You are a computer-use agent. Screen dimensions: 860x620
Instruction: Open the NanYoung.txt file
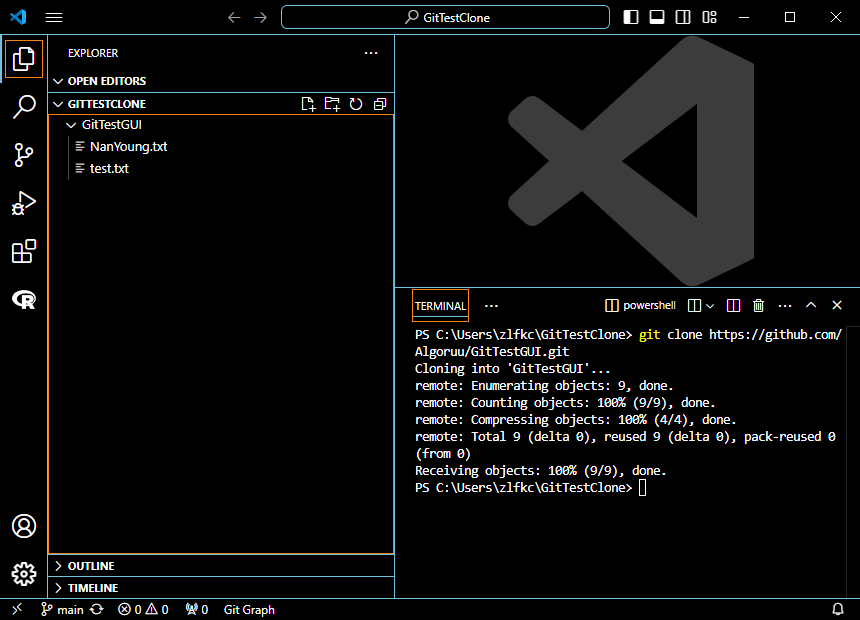[x=221, y=146]
